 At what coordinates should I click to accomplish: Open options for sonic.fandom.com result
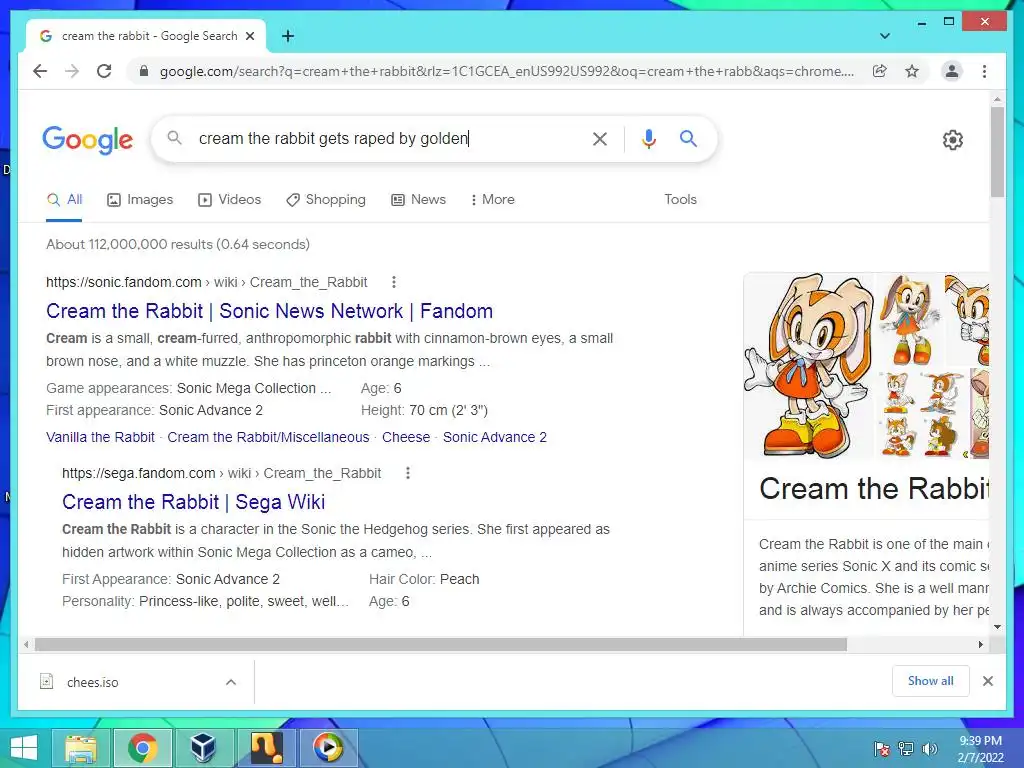tap(393, 282)
